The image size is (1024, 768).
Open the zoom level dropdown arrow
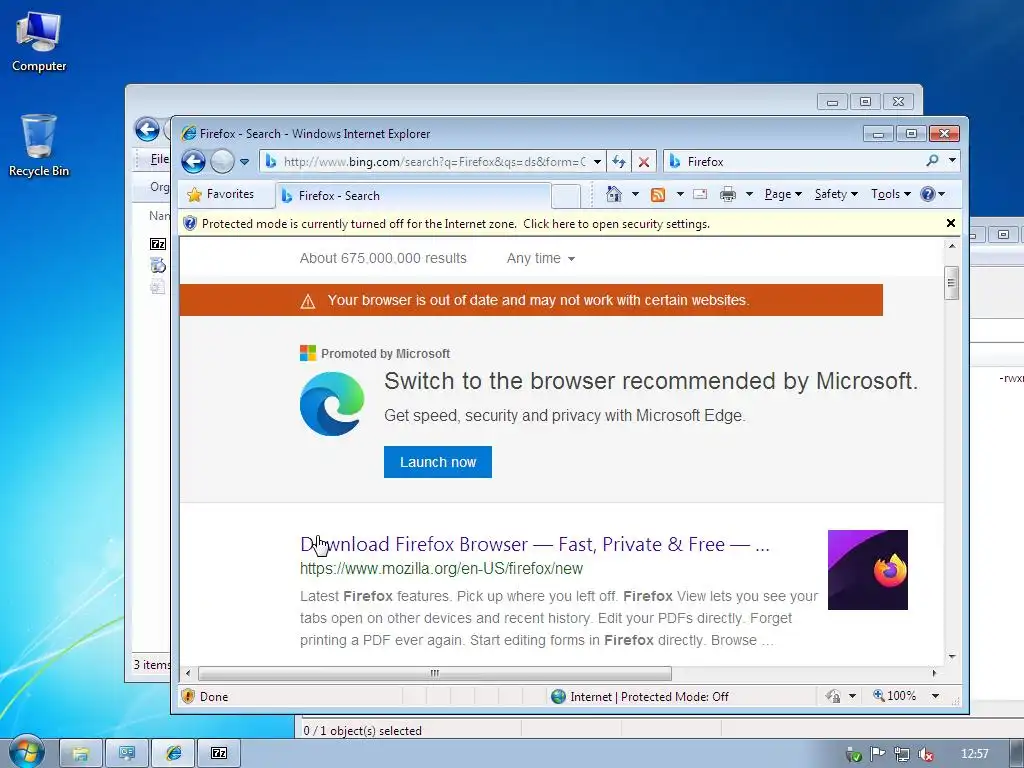[935, 696]
